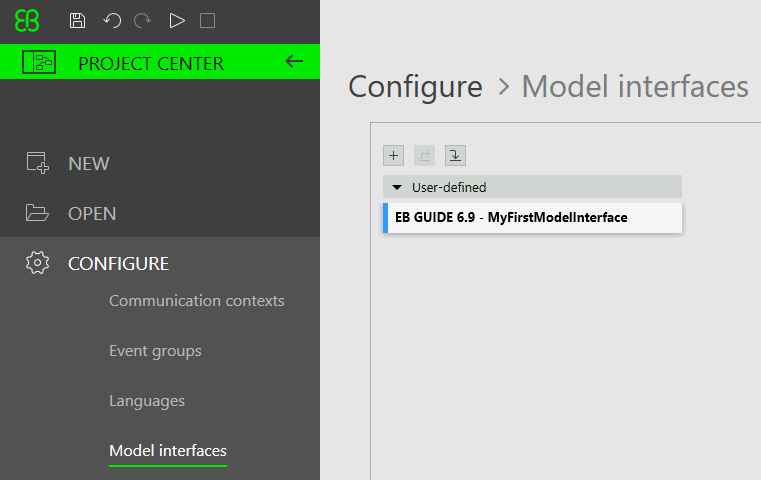Screen dimensions: 761x480
Task: Open the OPEN menu item
Action: coord(92,214)
